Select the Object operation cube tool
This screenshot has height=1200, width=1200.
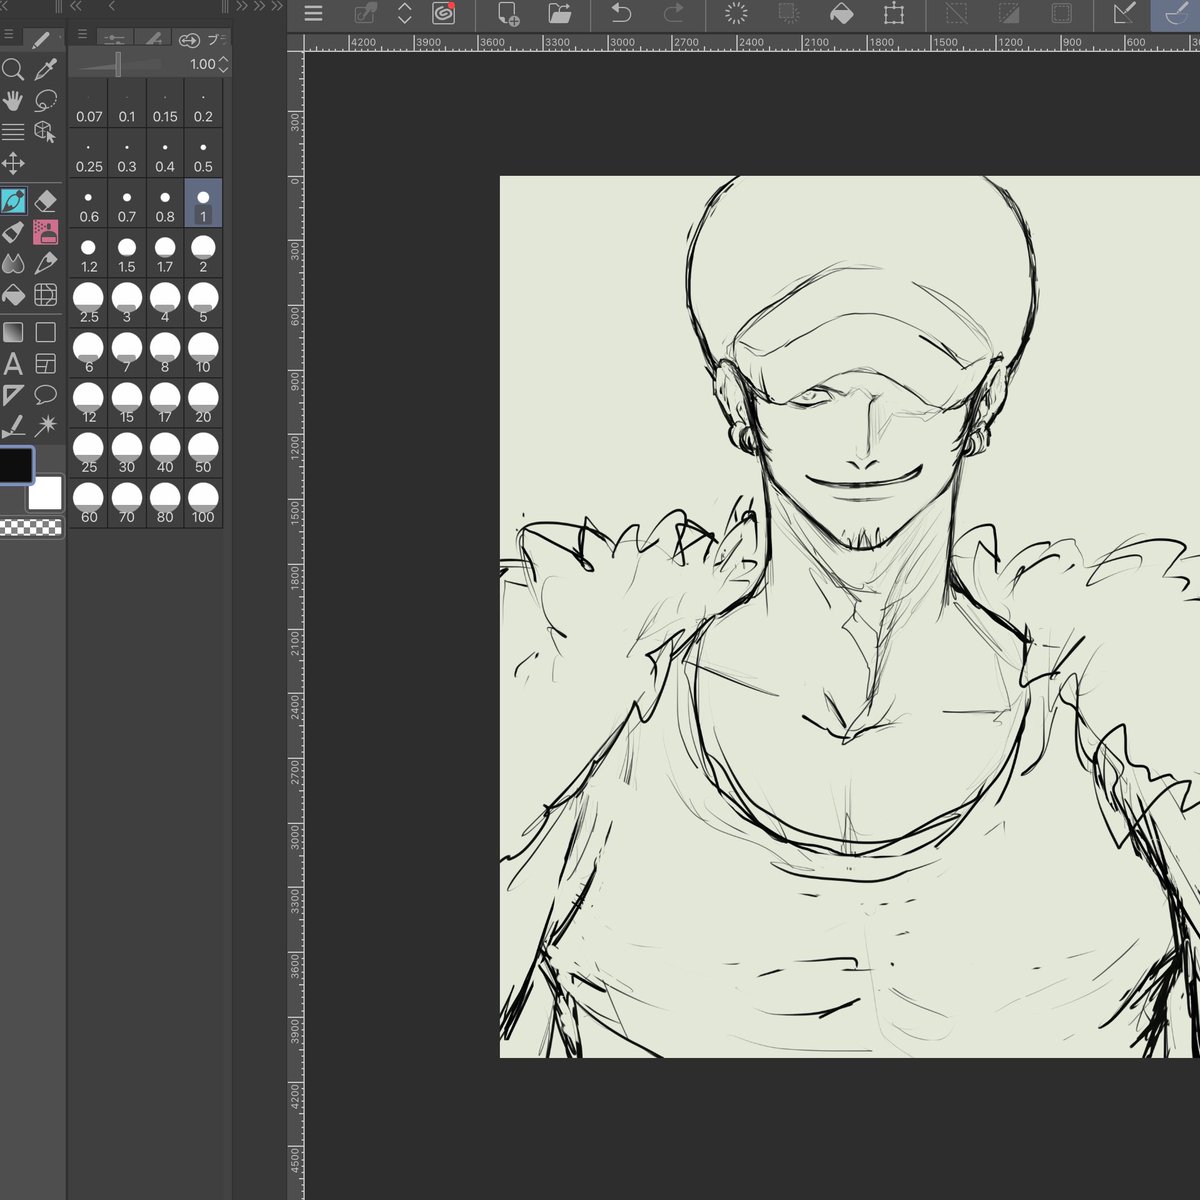(x=45, y=132)
